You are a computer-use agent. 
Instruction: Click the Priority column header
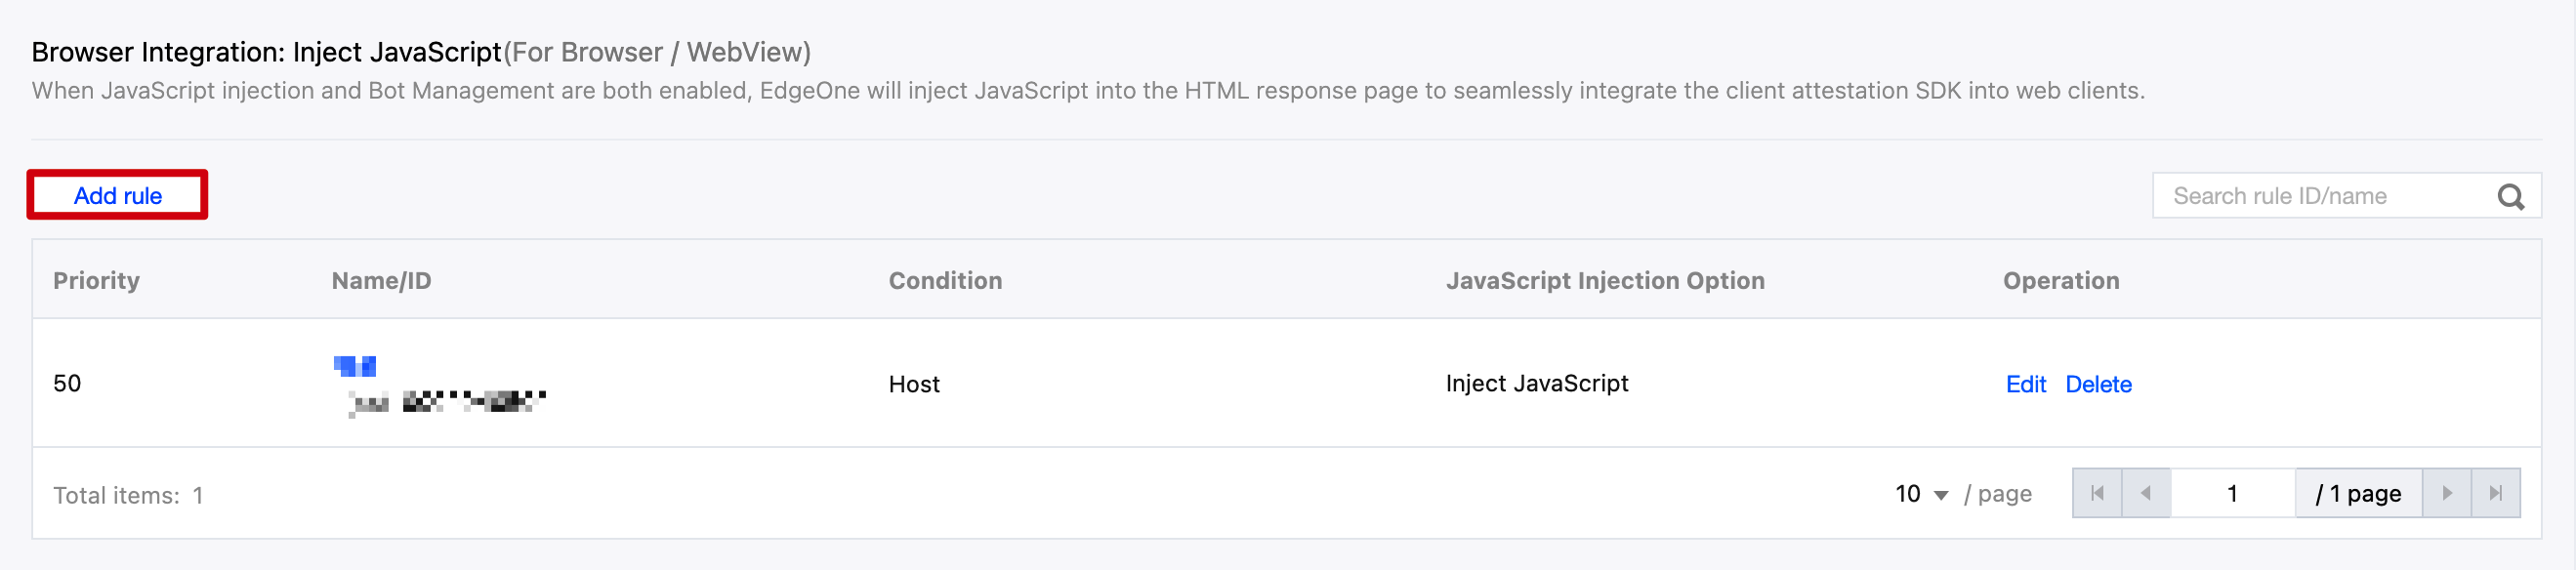(x=96, y=280)
